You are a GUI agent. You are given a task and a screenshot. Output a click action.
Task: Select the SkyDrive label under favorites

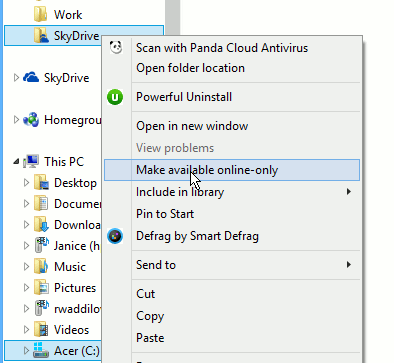tap(77, 36)
